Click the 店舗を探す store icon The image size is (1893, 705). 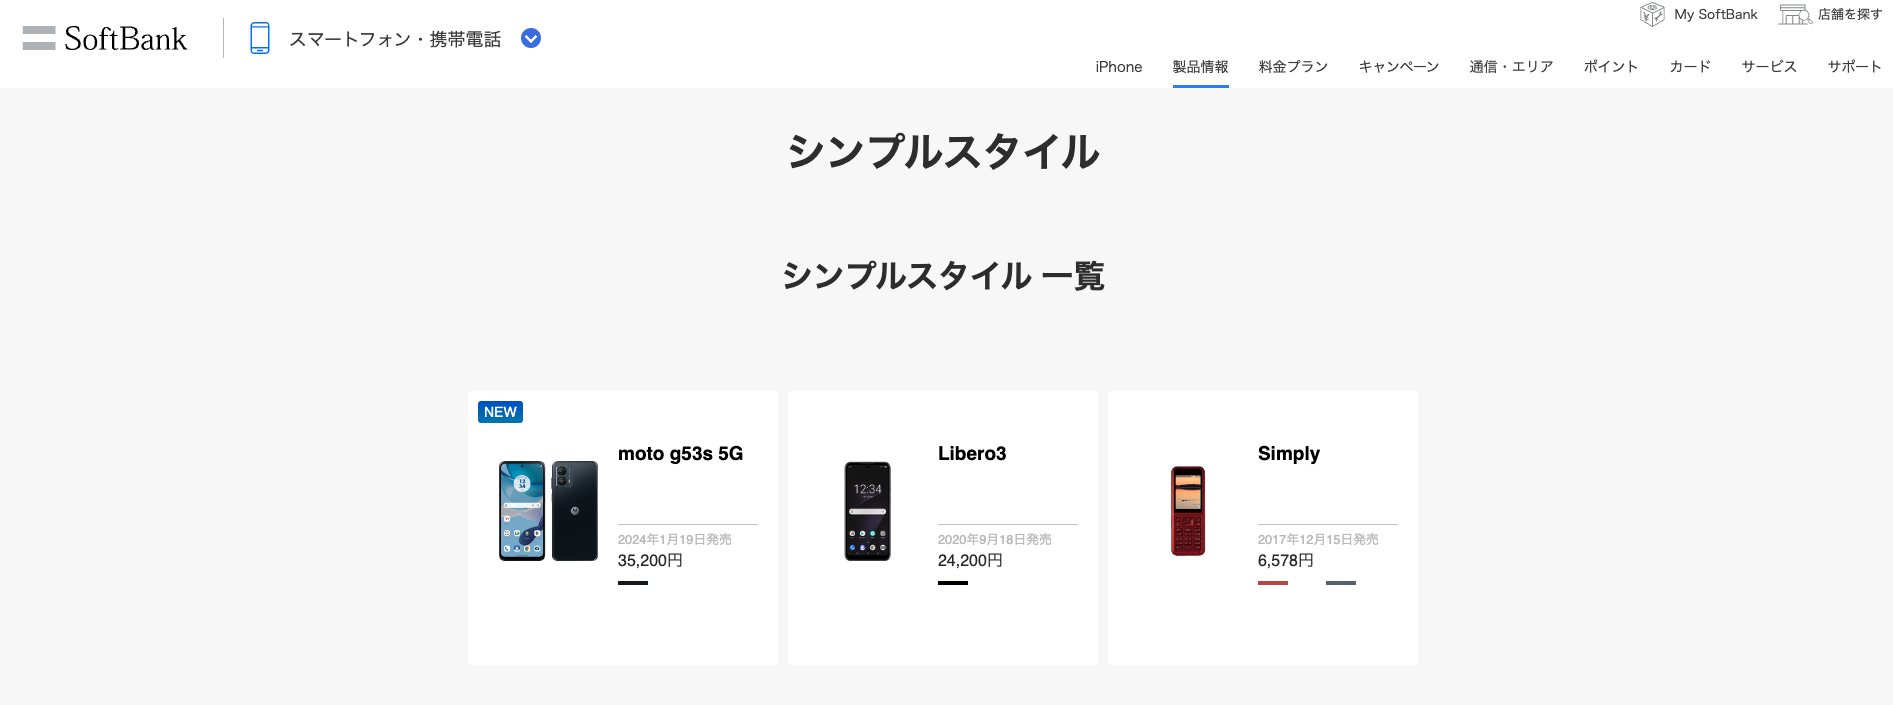pos(1795,14)
